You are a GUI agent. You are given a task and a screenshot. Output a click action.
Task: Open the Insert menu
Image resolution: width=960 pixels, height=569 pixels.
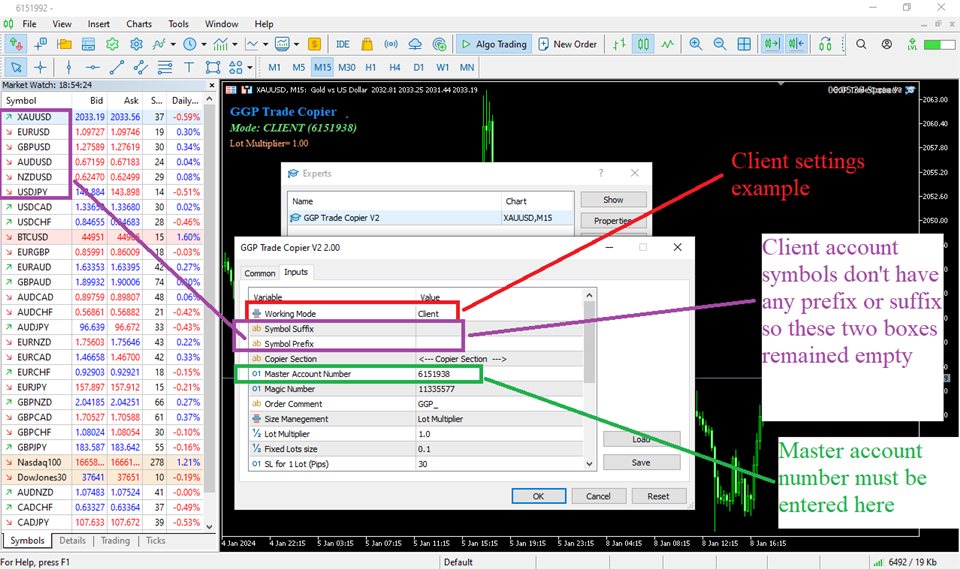99,24
